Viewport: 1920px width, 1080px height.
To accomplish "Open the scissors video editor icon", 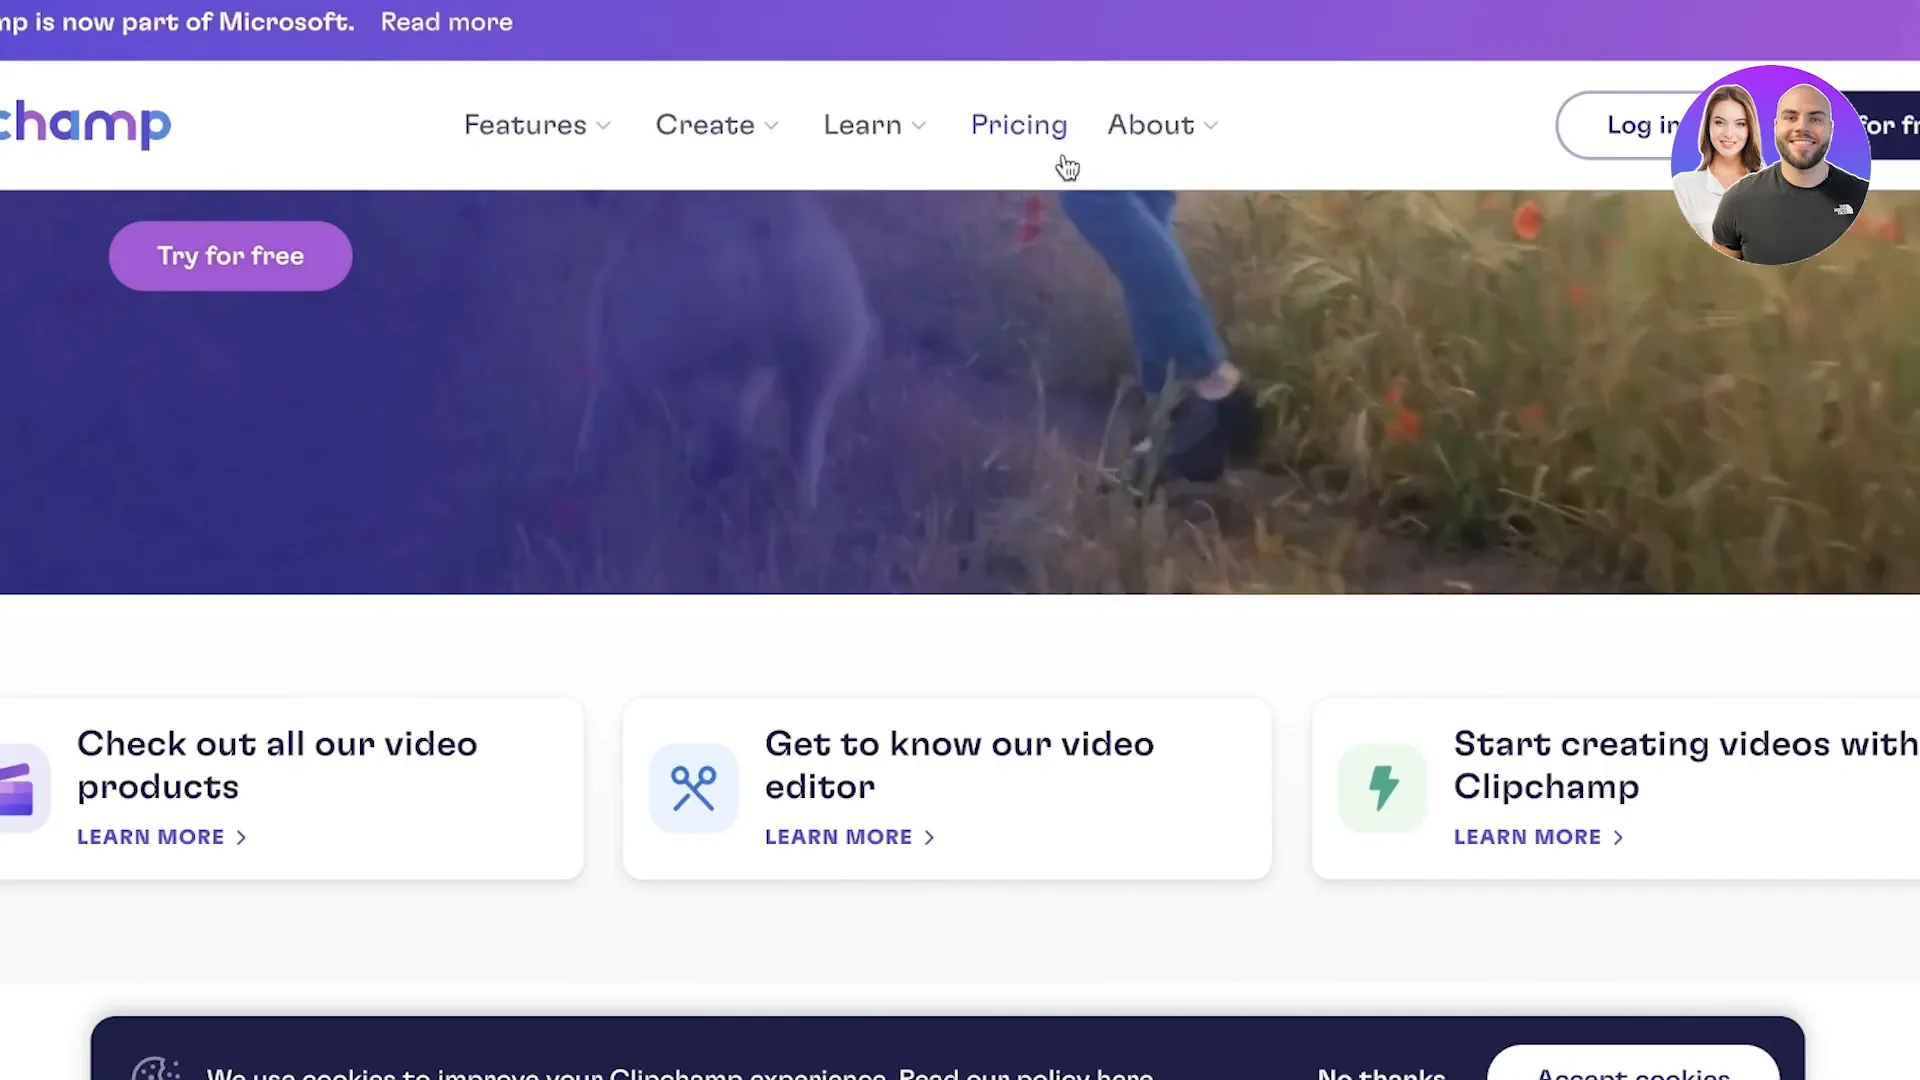I will (693, 788).
